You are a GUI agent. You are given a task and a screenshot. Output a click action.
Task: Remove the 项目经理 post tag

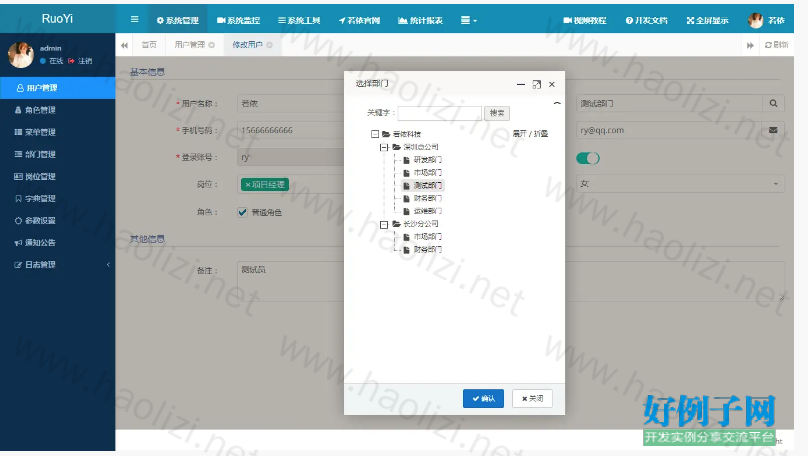pyautogui.click(x=248, y=185)
